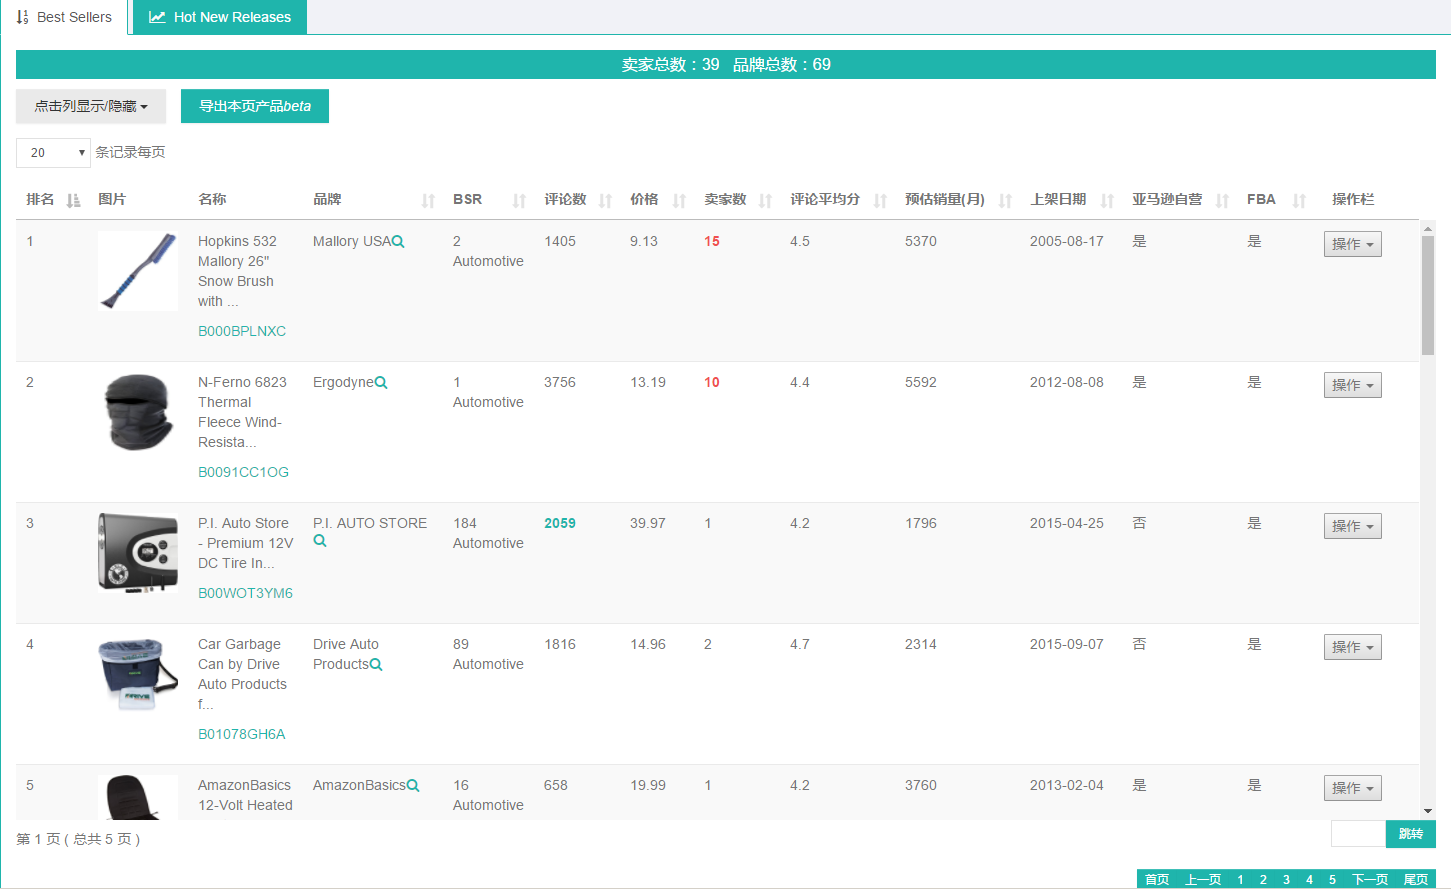This screenshot has width=1451, height=889.
Task: Sort by 亚马逊自营 column icon
Action: tap(1222, 200)
